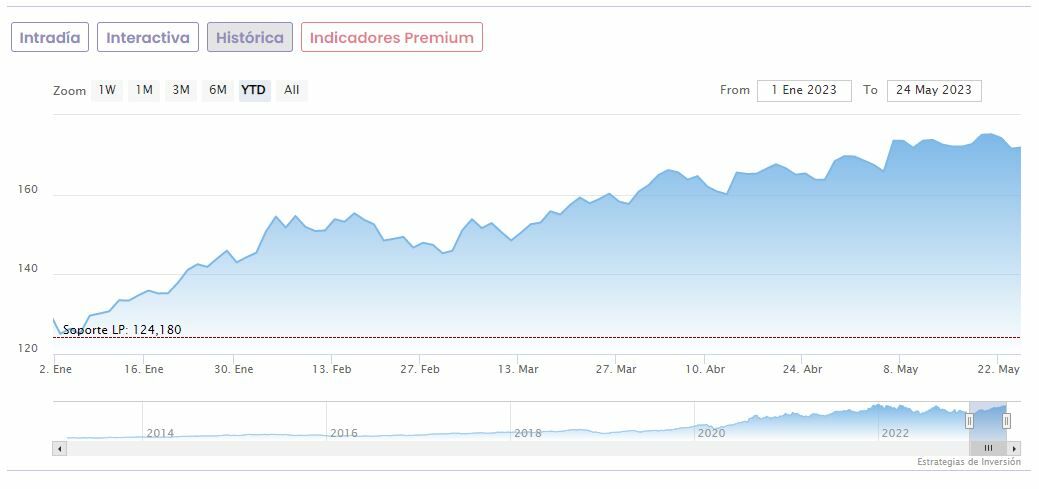Switch to the Intradía tab
Image resolution: width=1039 pixels, height=489 pixels.
(x=50, y=38)
